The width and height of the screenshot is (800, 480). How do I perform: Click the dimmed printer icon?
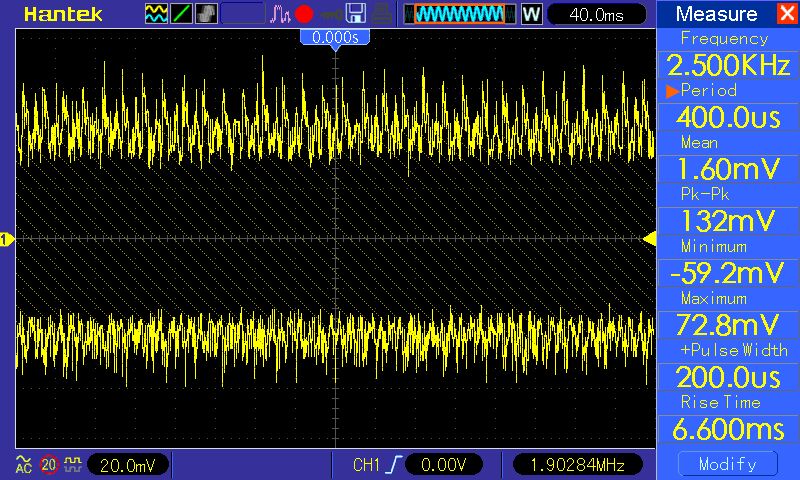click(x=382, y=14)
